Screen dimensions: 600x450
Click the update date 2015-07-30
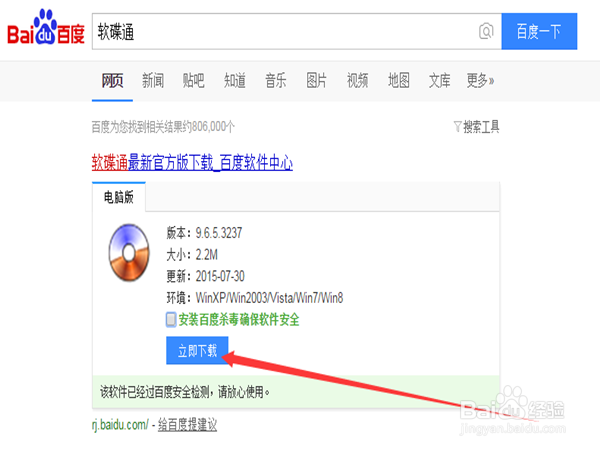pyautogui.click(x=220, y=276)
